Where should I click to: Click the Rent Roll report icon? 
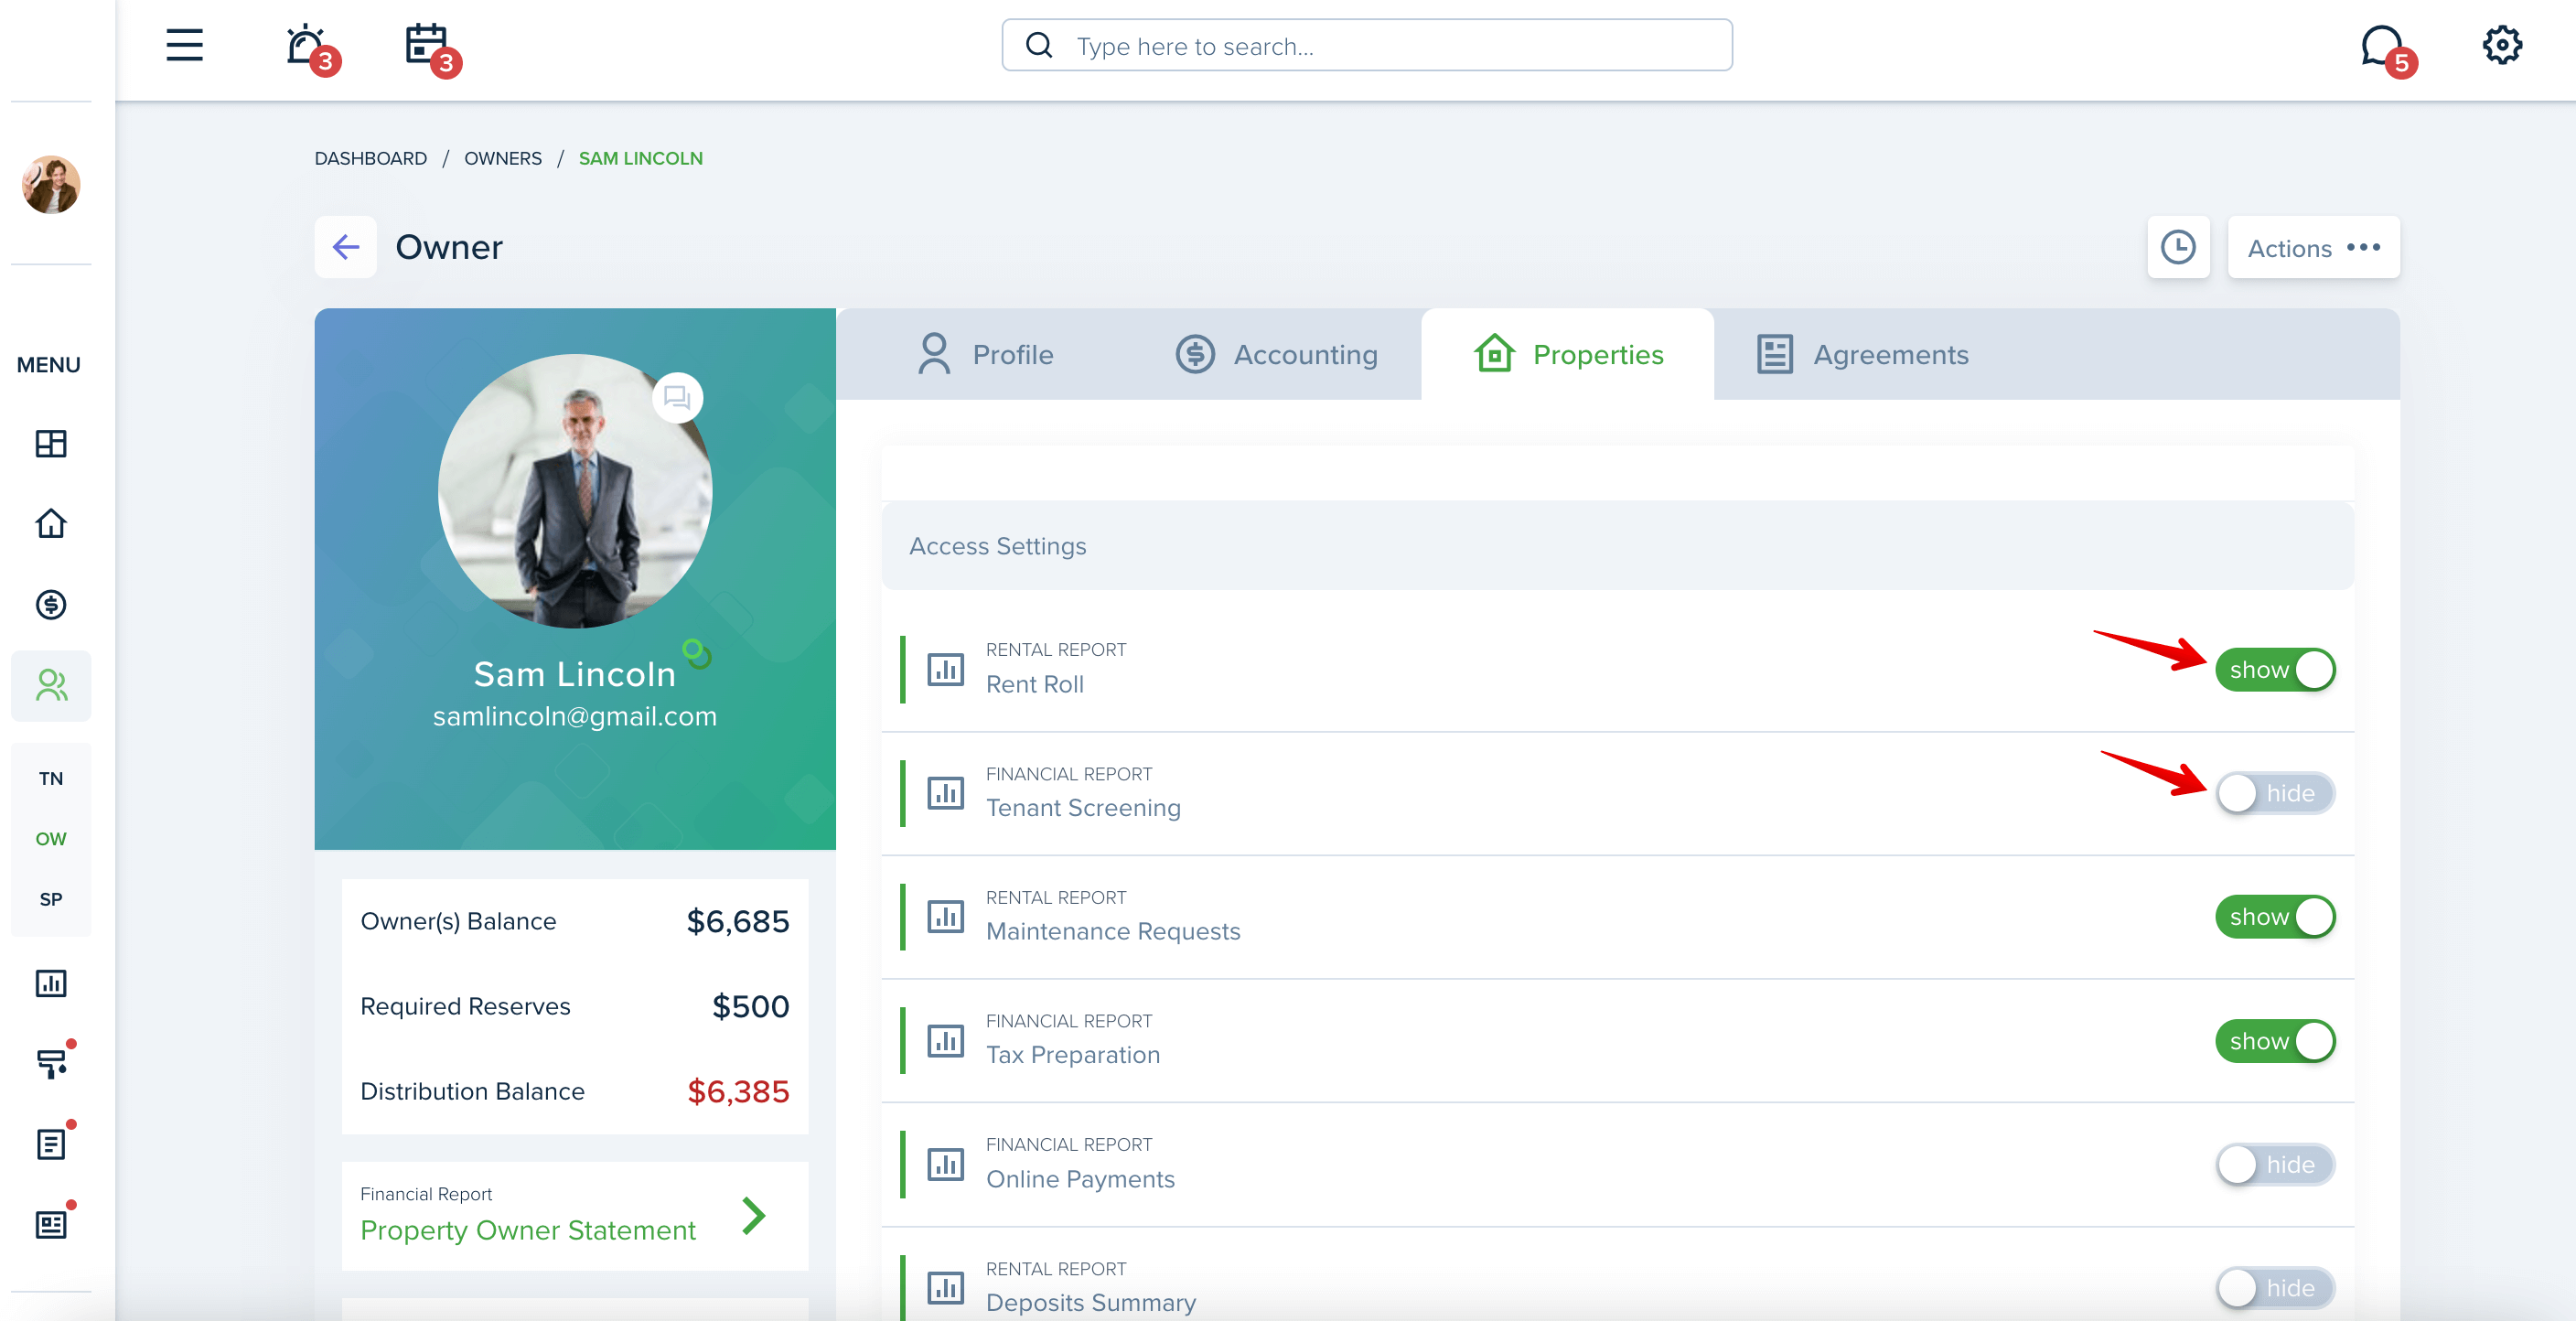(x=945, y=669)
